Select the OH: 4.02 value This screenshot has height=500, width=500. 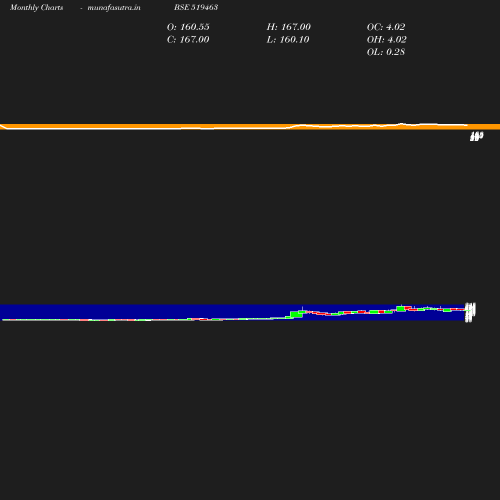[x=386, y=39]
